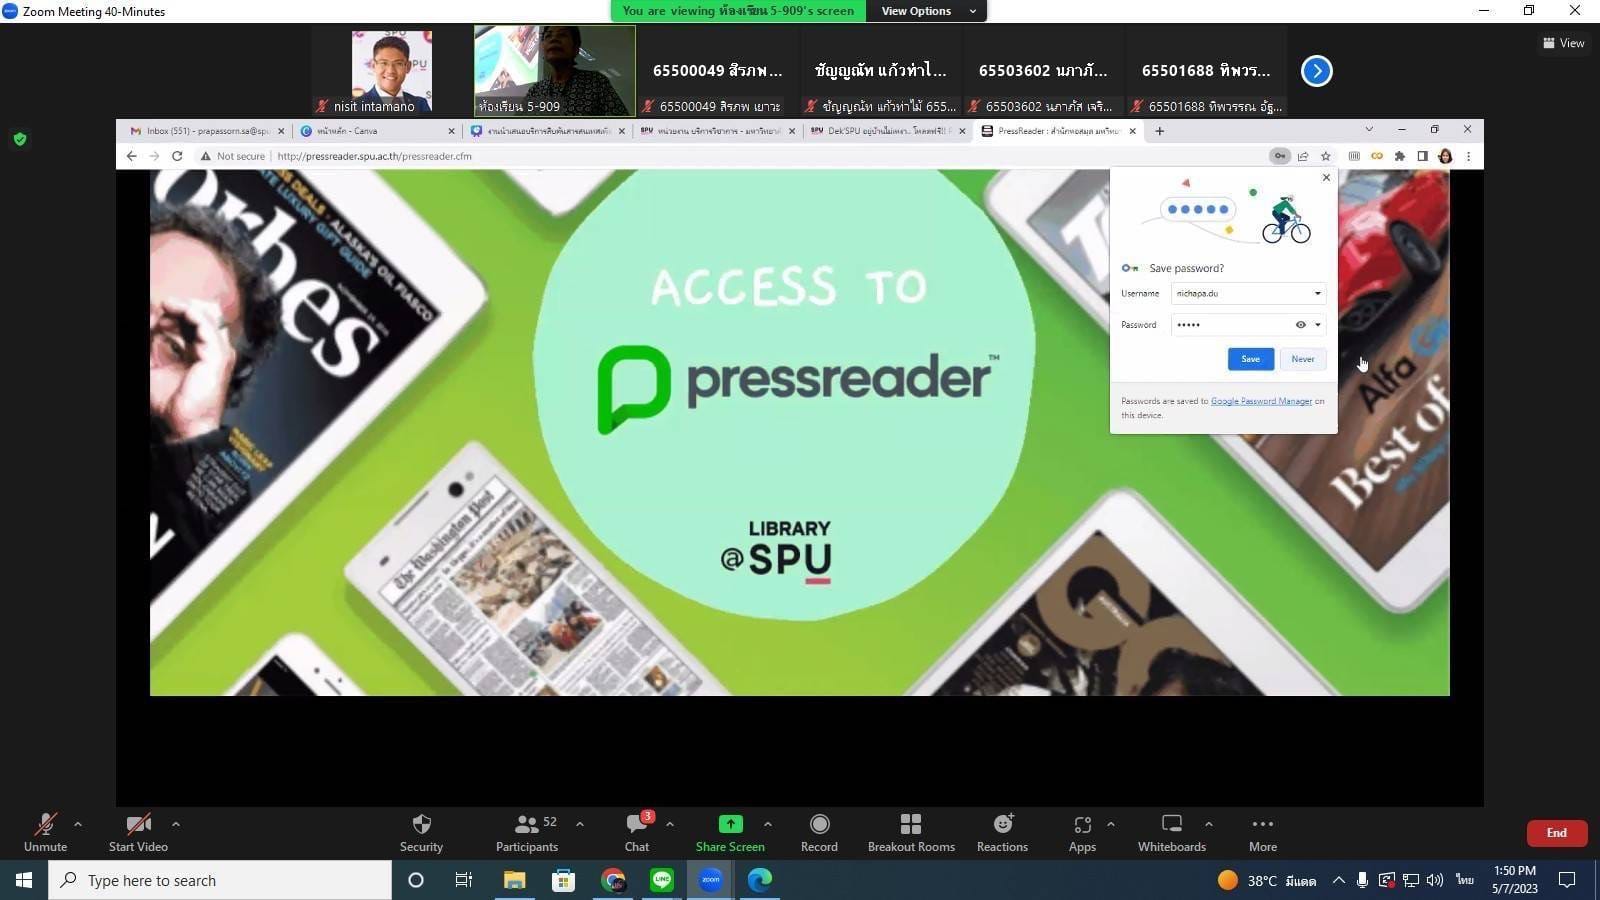Viewport: 1600px width, 900px height.
Task: Open the Security shield icon
Action: coord(421,825)
